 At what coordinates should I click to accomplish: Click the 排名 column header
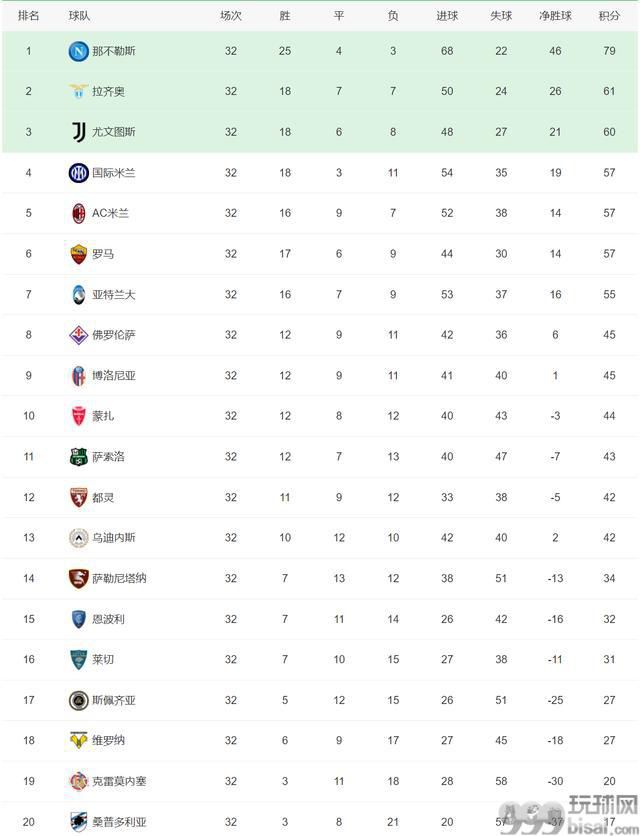click(x=28, y=15)
